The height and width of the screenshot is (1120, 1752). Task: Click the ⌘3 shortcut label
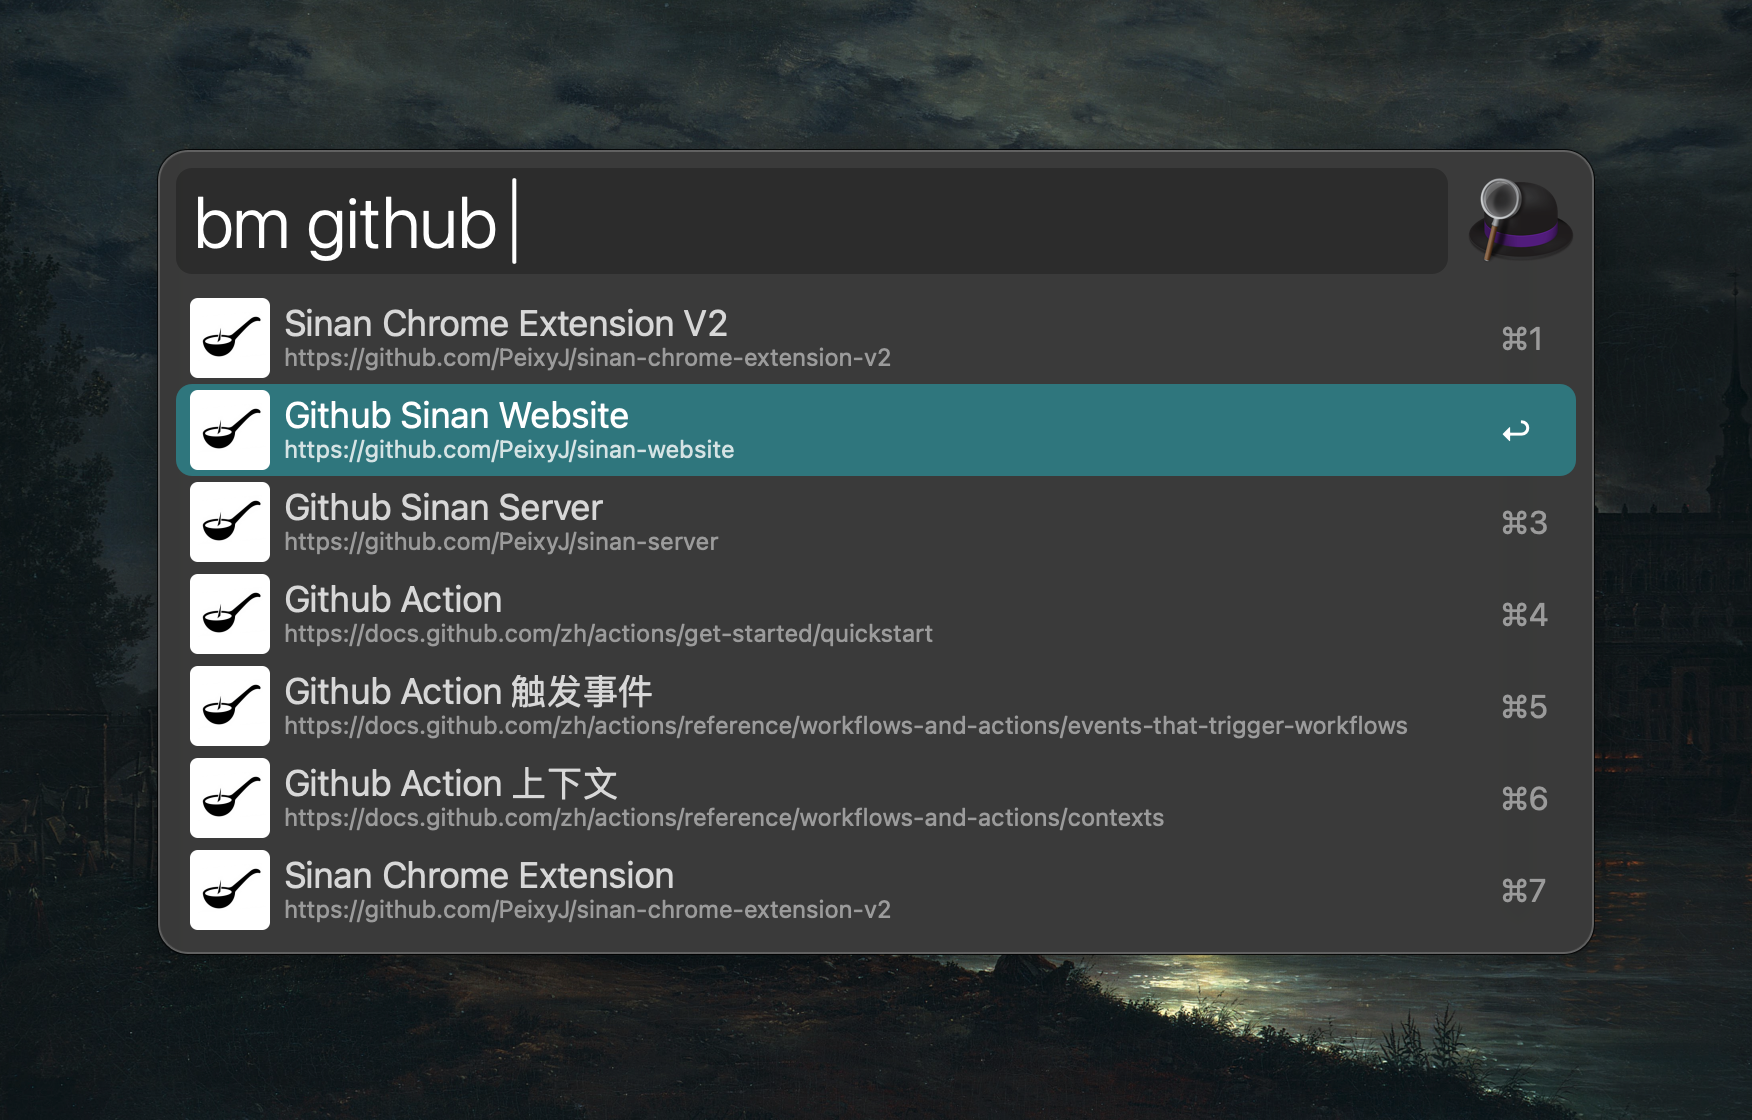click(x=1524, y=523)
